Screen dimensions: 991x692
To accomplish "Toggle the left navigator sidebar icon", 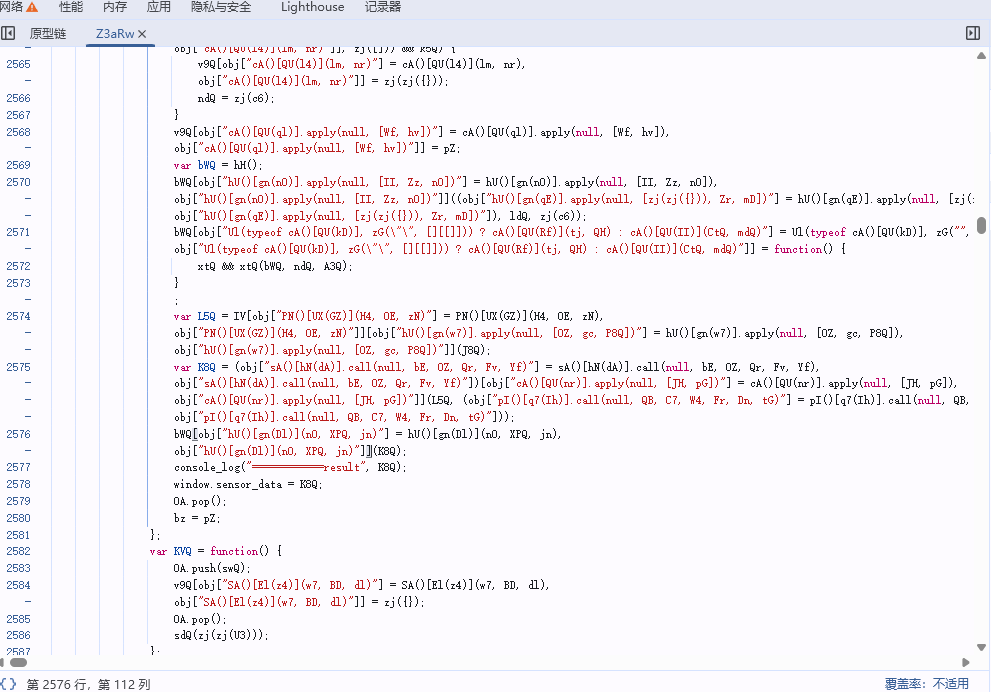I will (x=8, y=33).
